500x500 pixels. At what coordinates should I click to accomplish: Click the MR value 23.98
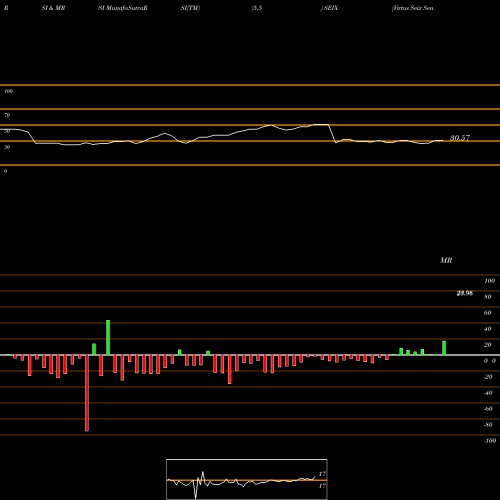465,293
